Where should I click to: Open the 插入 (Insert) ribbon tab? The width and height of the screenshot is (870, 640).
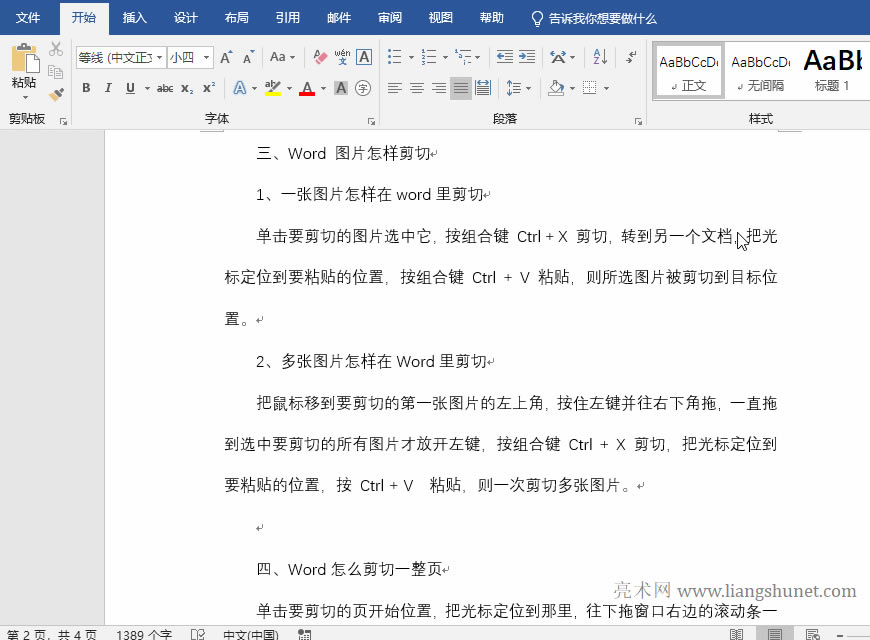click(x=134, y=18)
